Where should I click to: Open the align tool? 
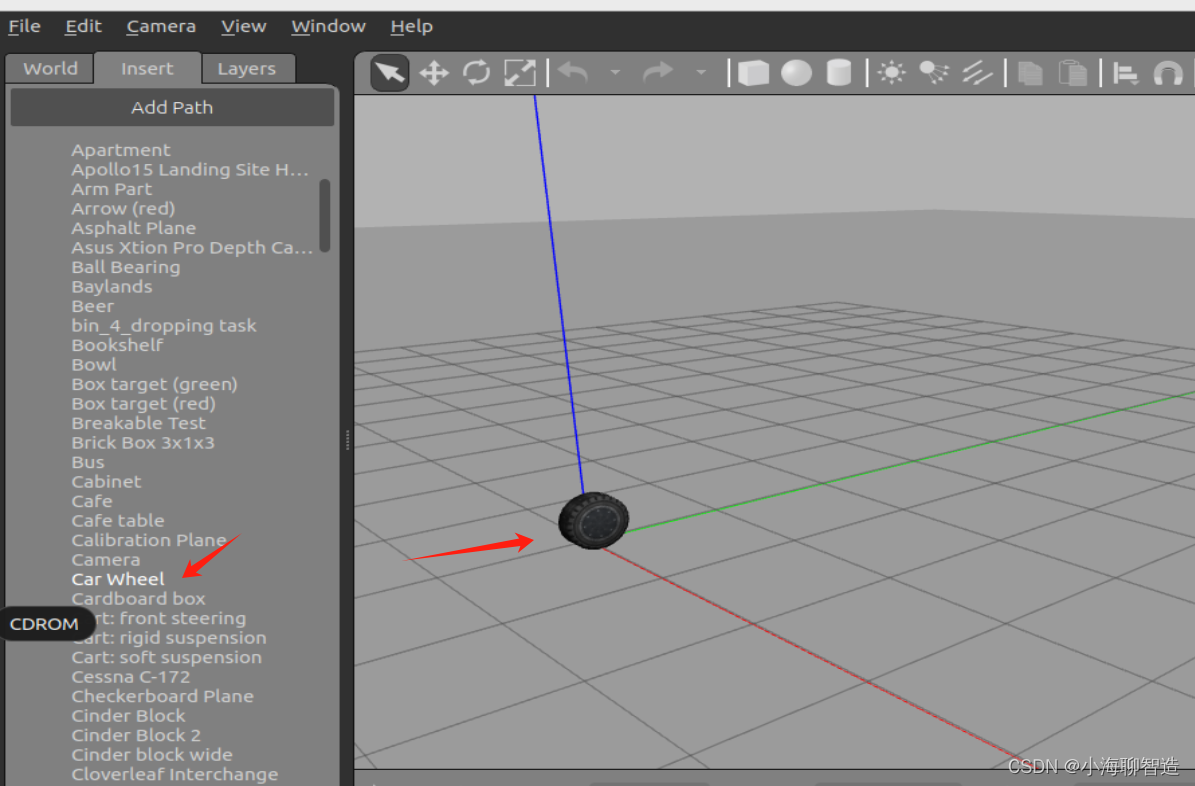[x=1125, y=74]
